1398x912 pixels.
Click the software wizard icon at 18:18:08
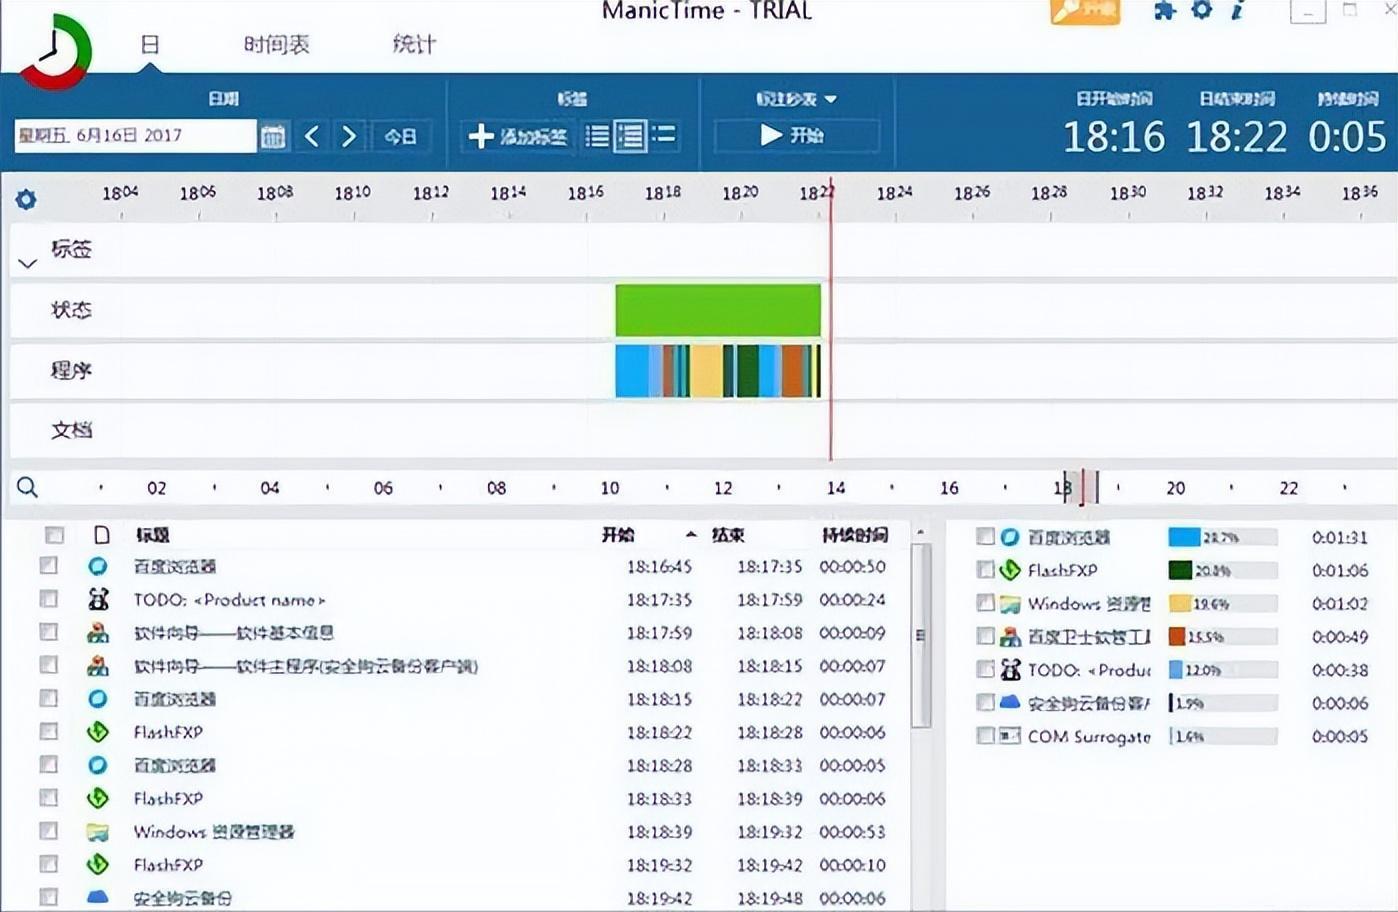(x=98, y=665)
